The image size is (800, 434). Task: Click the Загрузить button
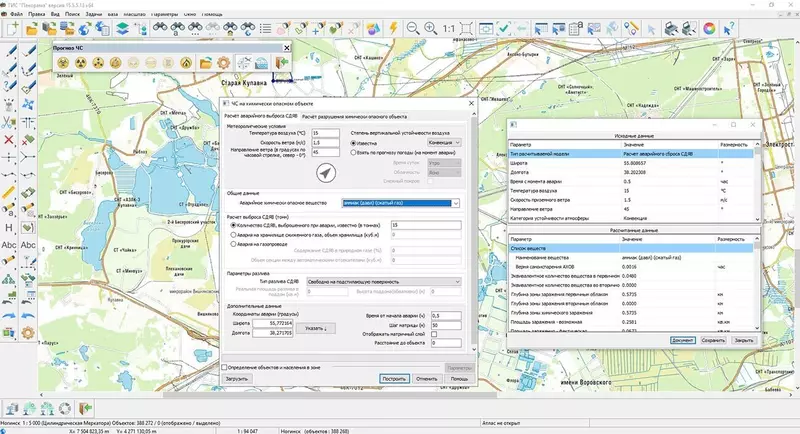click(x=237, y=378)
